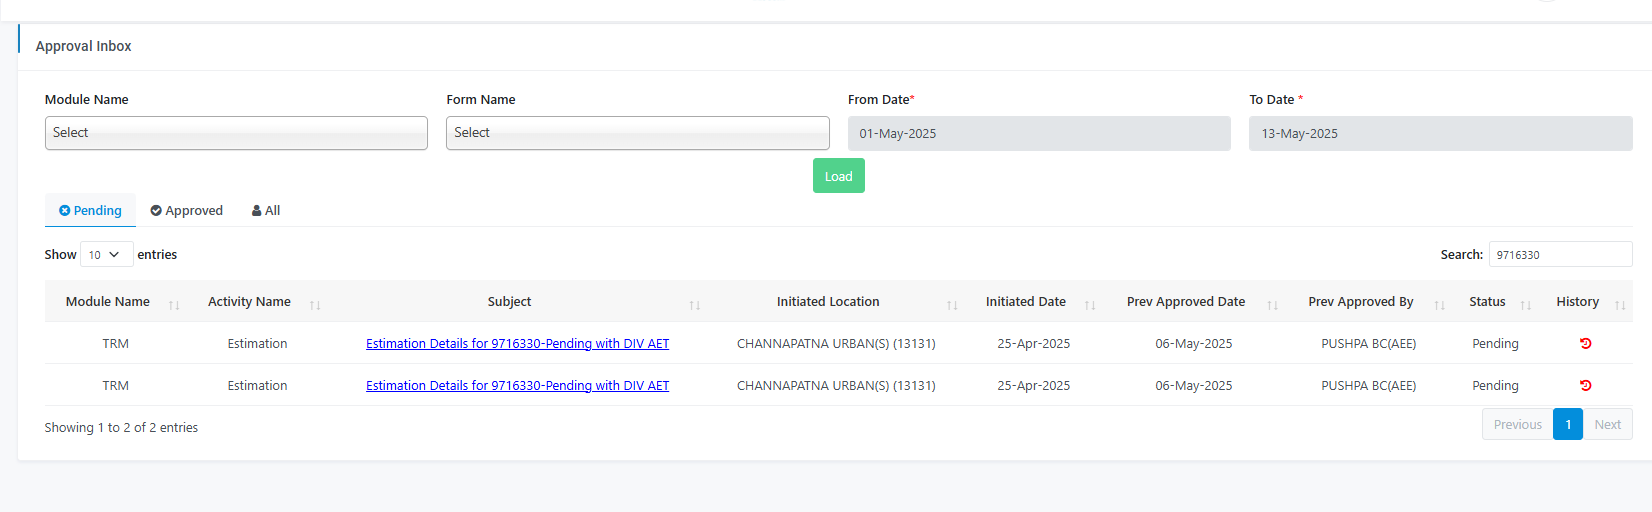
Task: Sort by Activity Name column arrows
Action: click(315, 305)
